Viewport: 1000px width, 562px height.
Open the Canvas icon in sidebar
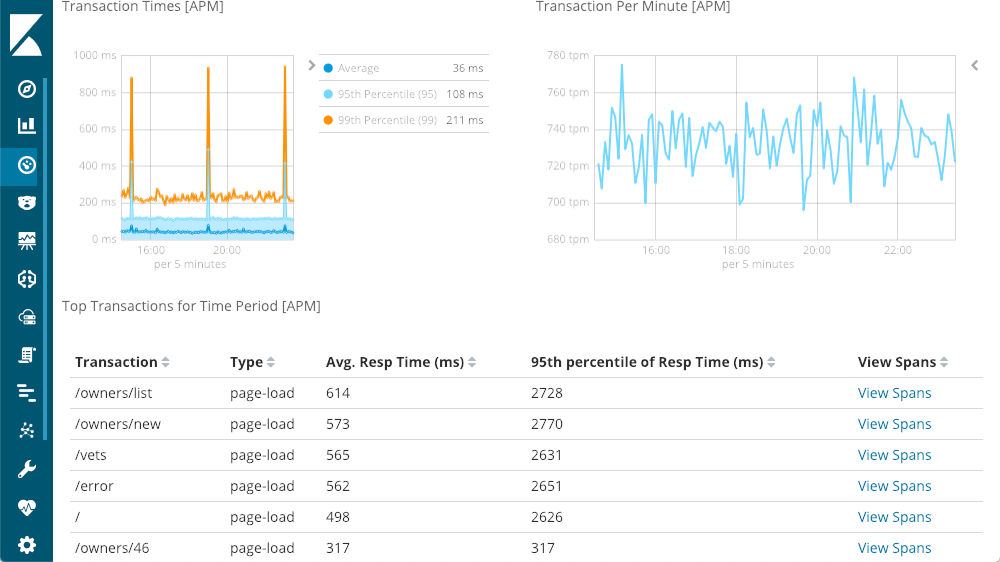point(27,240)
